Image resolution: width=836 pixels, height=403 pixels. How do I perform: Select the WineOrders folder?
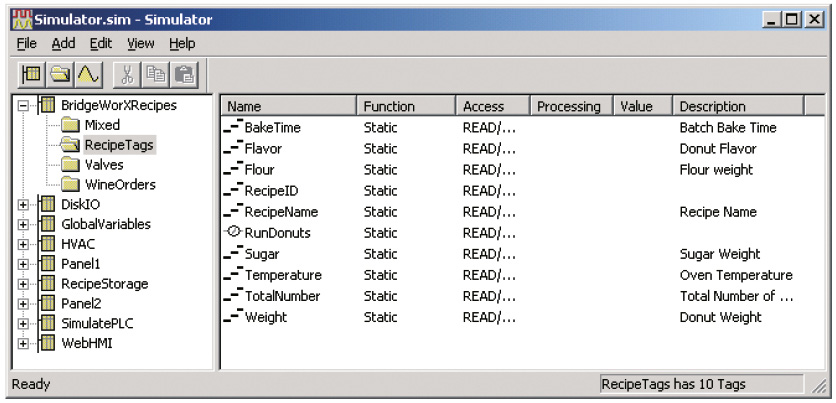[x=120, y=184]
